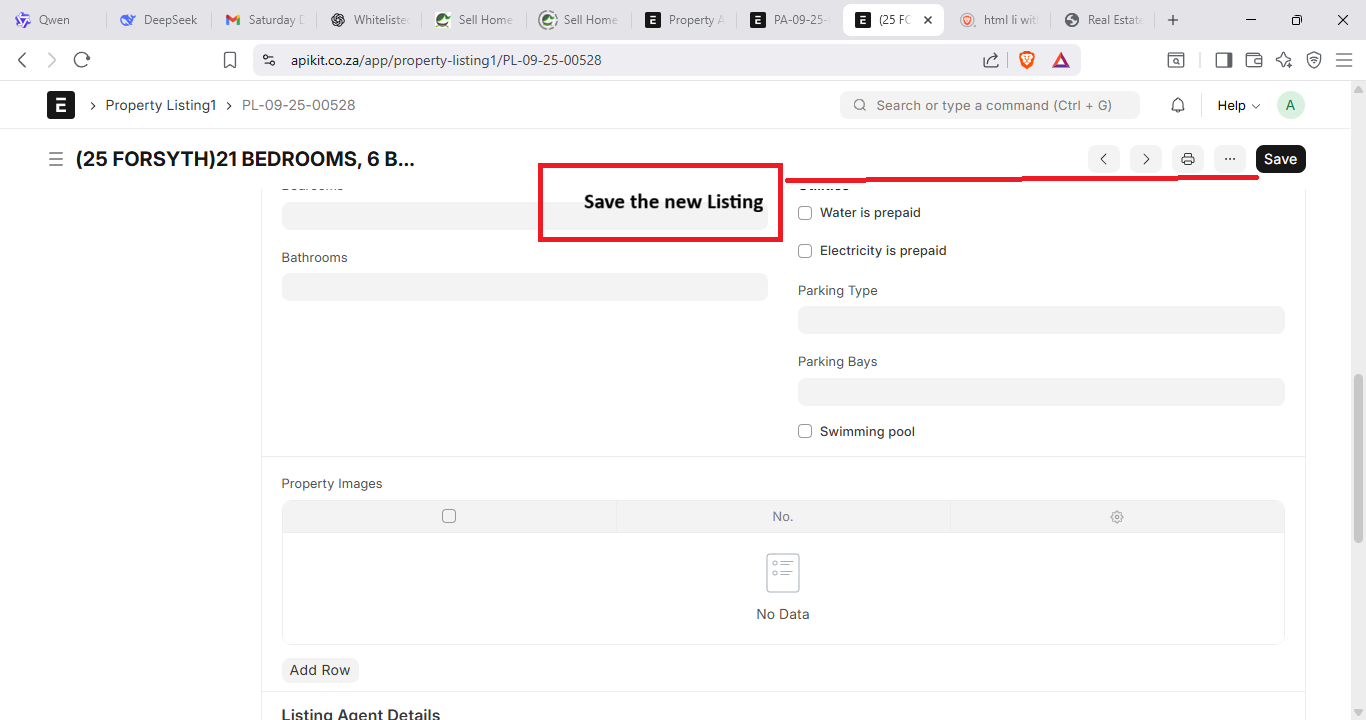The width and height of the screenshot is (1366, 720).
Task: Select all rows in Property Images table
Action: pos(449,517)
